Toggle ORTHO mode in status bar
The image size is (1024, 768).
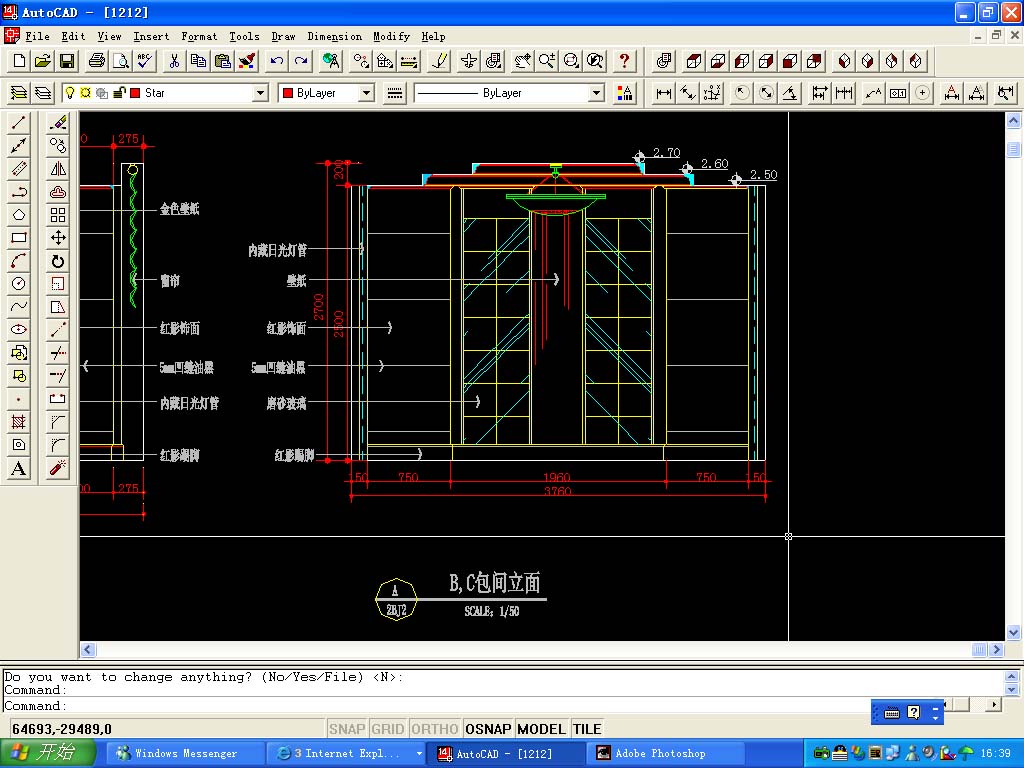[x=434, y=729]
